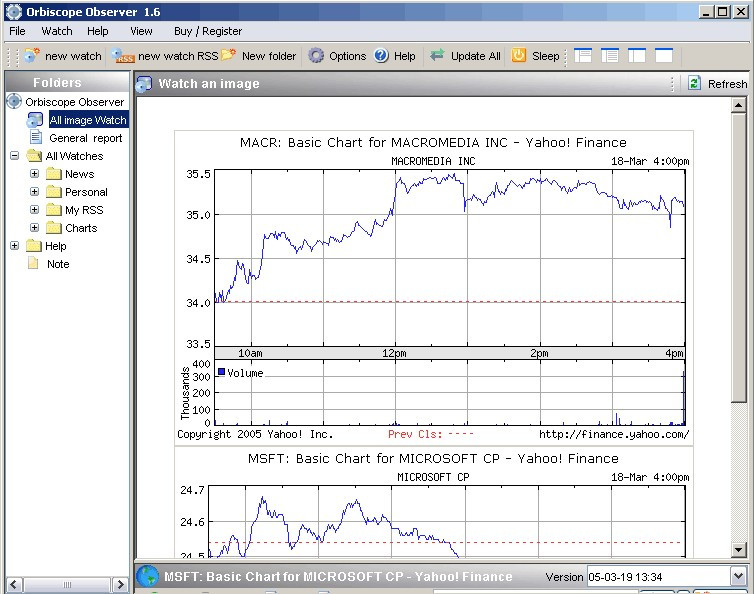Select All image Watch tree item
This screenshot has height=594, width=754.
pyautogui.click(x=88, y=120)
